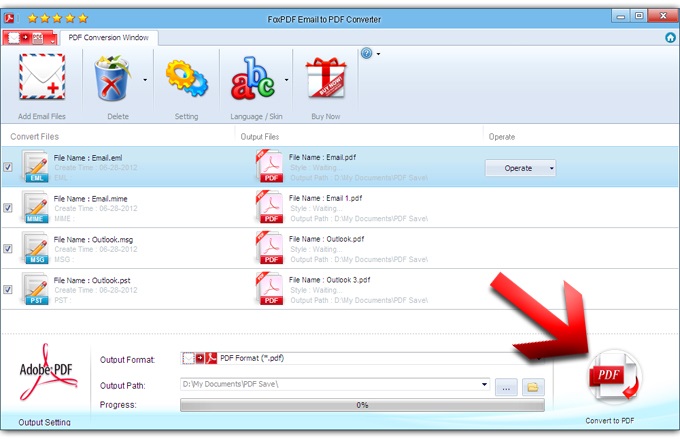Maximize the FoxPDF window
680x439 pixels.
pyautogui.click(x=639, y=16)
